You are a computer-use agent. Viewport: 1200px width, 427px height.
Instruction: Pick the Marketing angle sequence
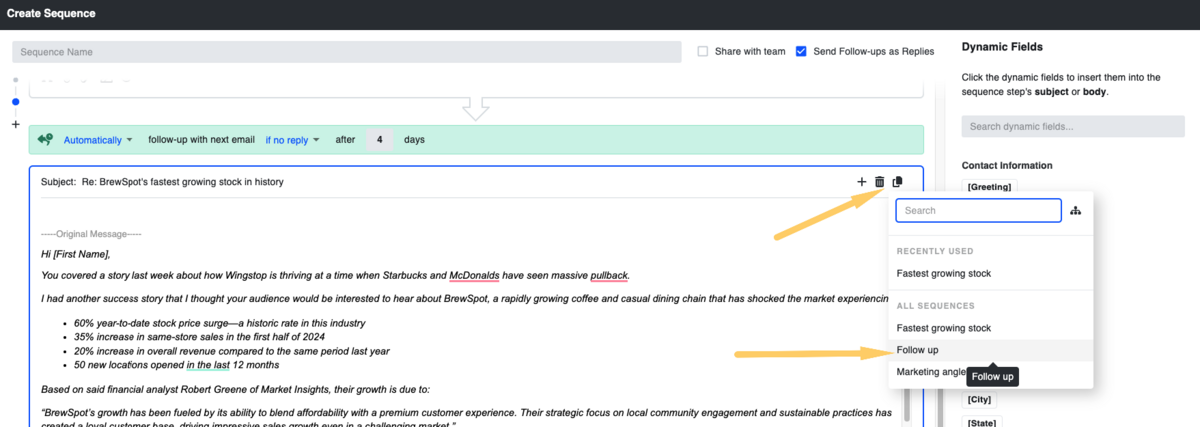pos(931,372)
